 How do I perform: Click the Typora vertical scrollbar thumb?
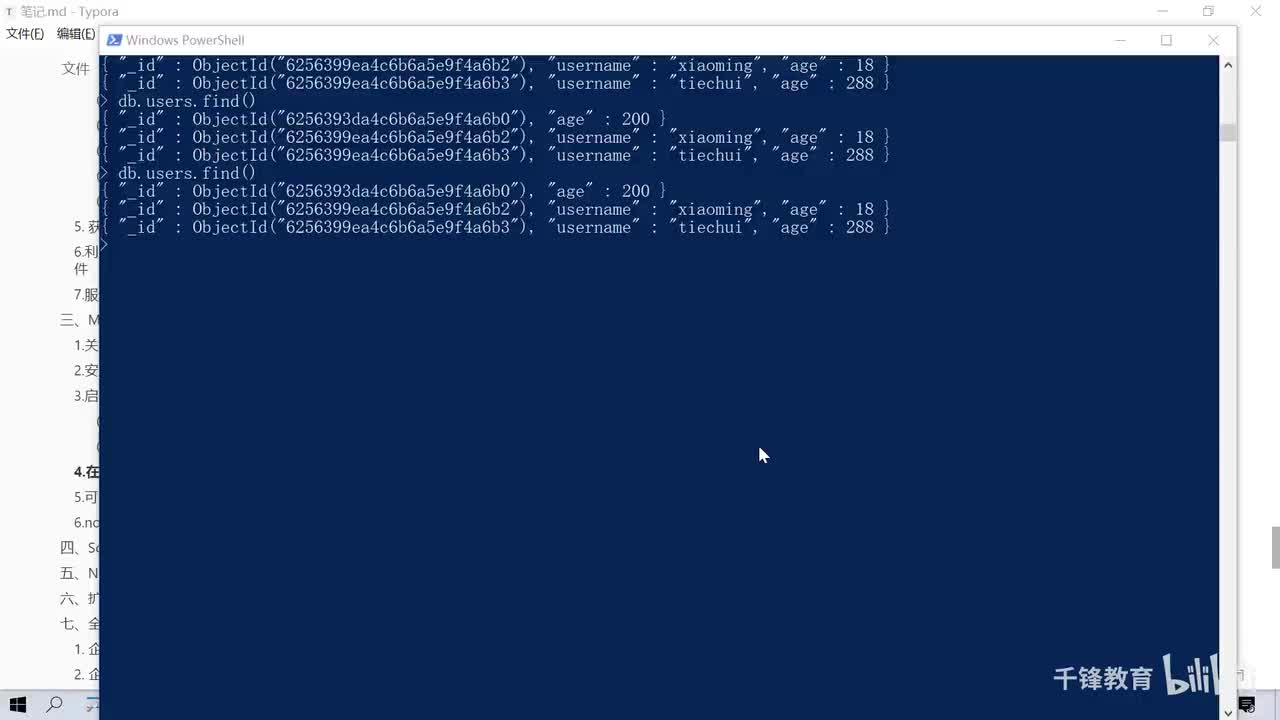(1275, 547)
